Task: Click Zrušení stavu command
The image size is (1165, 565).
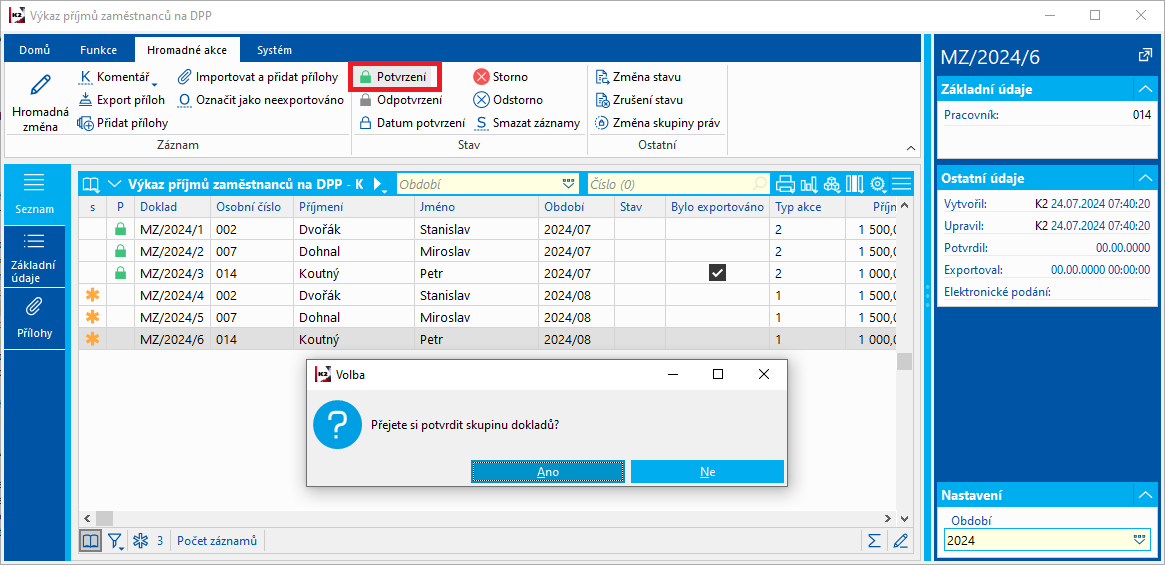Action: pos(639,100)
